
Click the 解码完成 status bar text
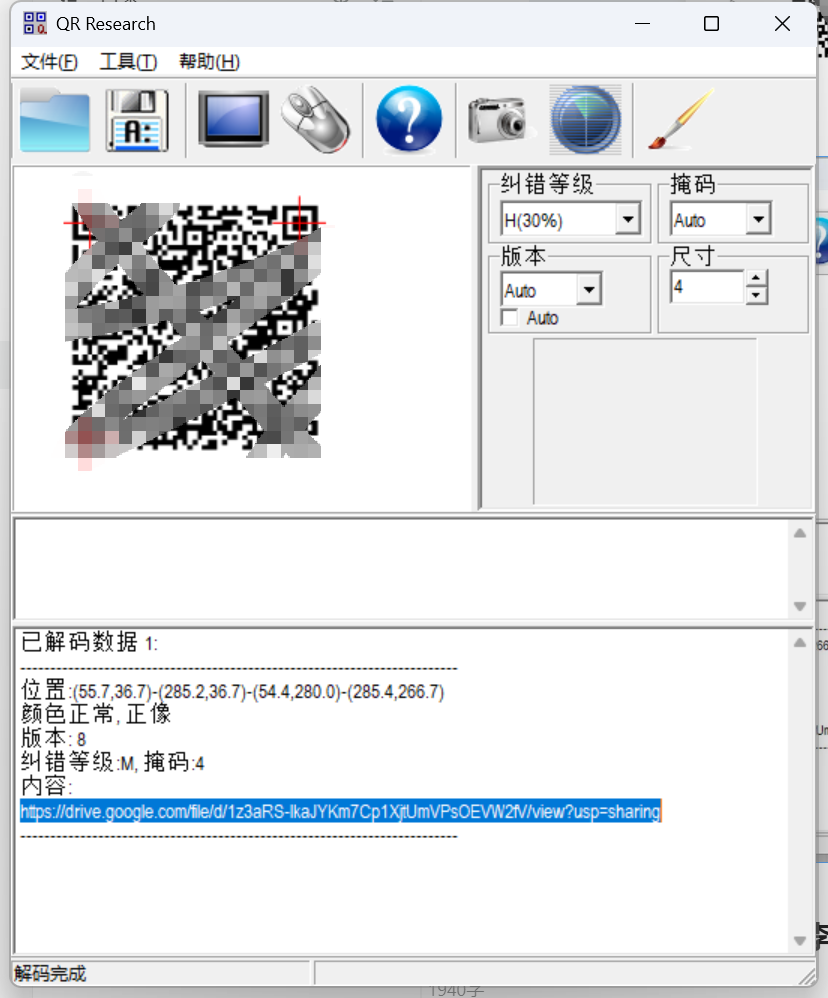50,973
